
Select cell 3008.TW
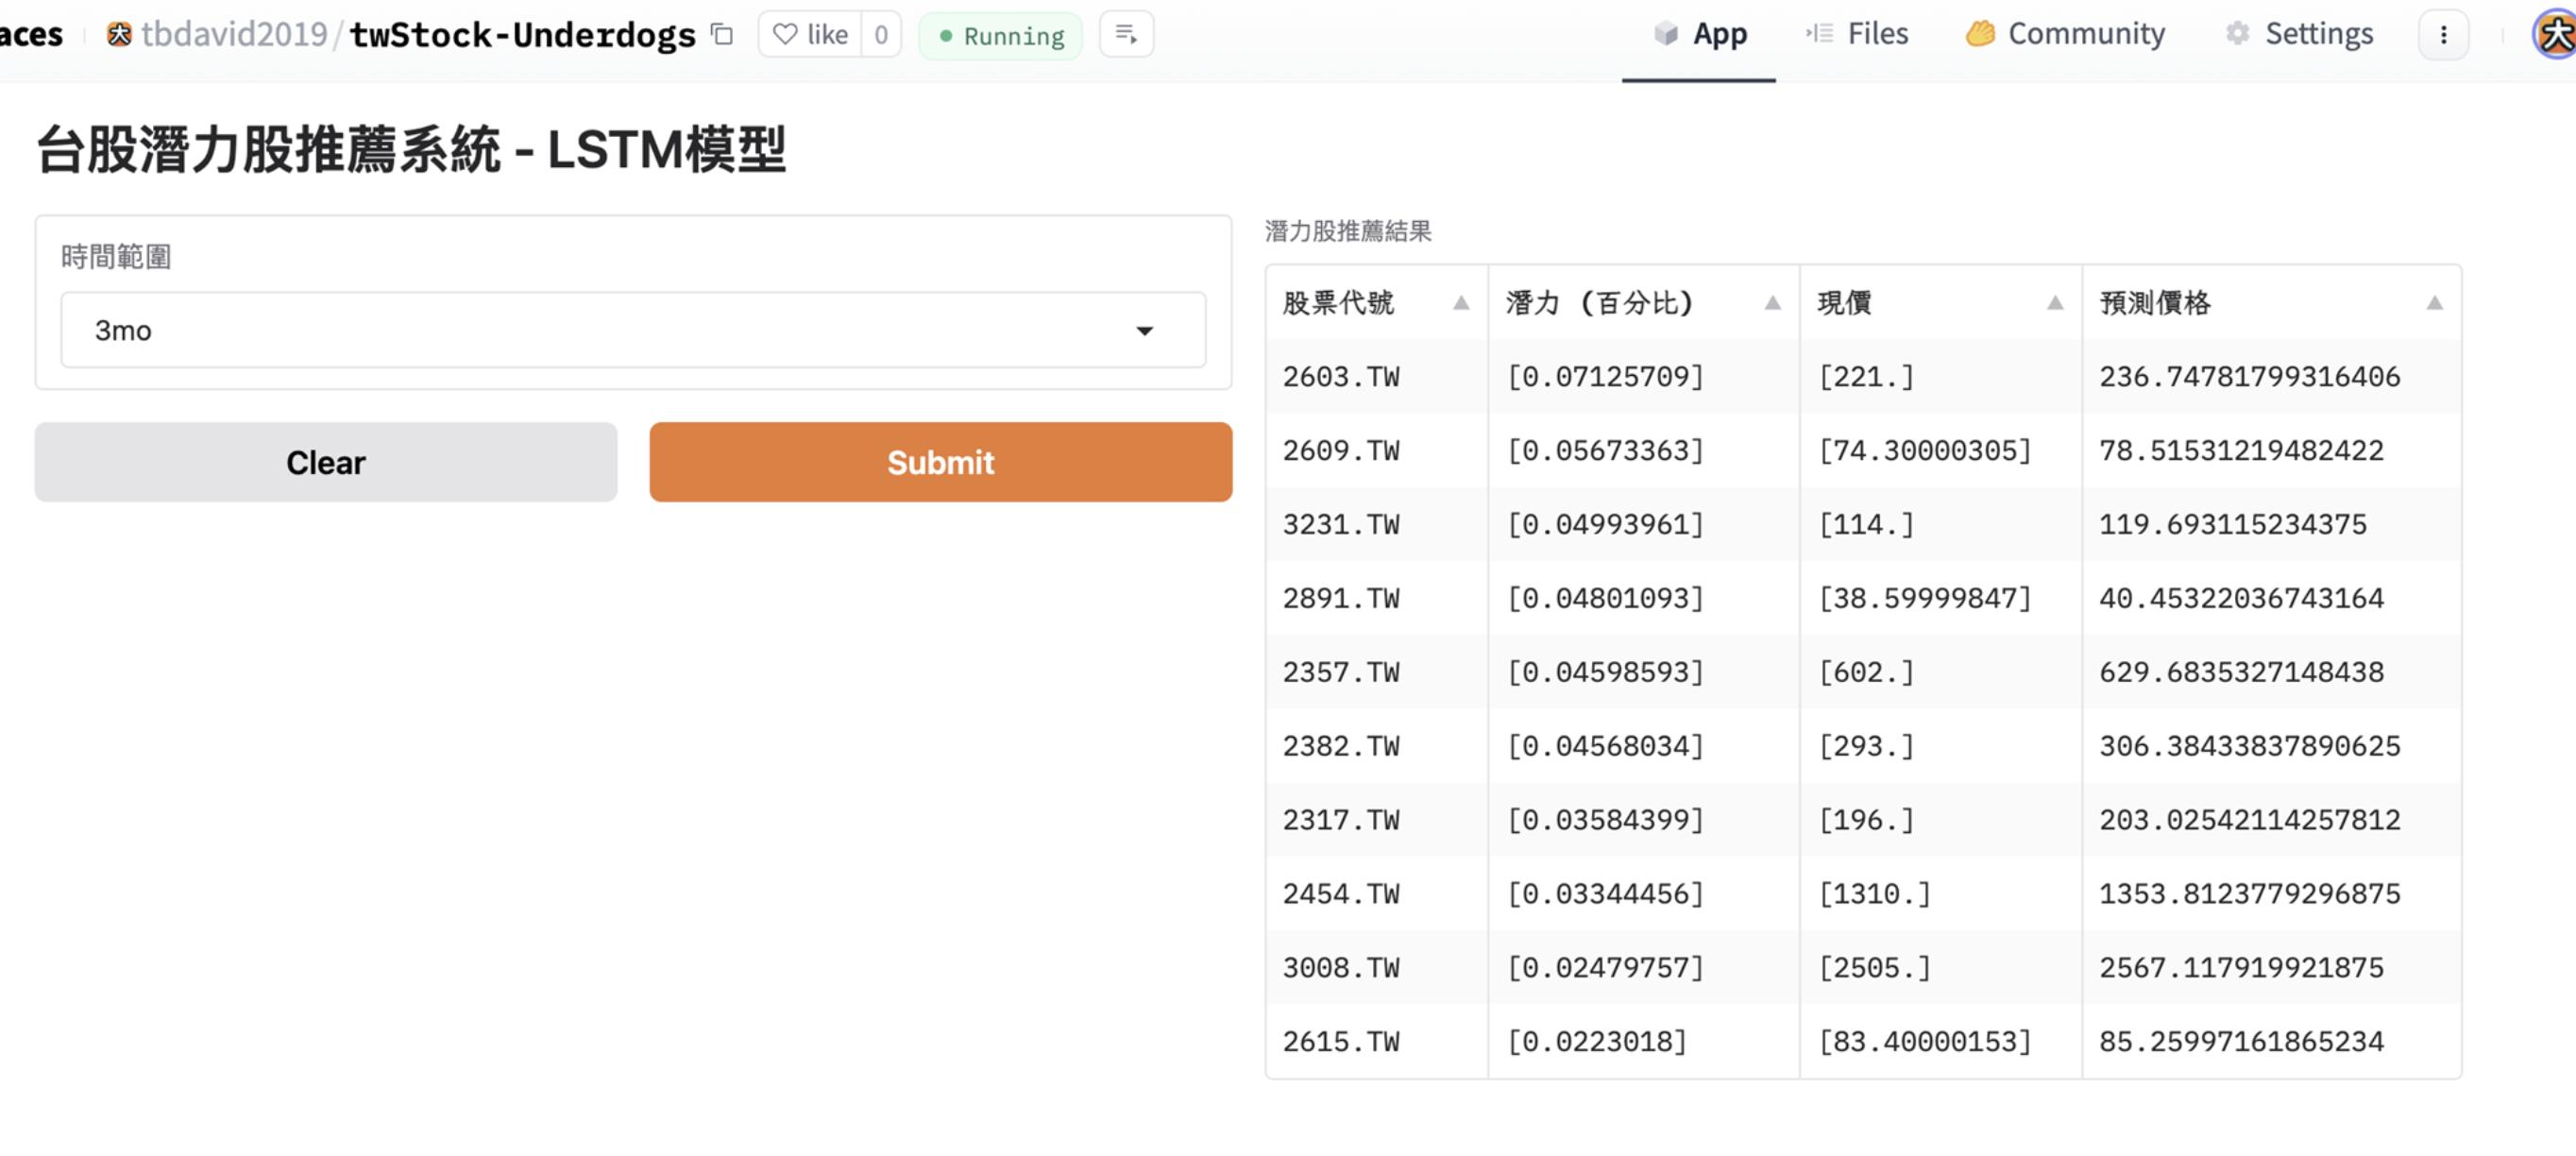click(x=1376, y=968)
